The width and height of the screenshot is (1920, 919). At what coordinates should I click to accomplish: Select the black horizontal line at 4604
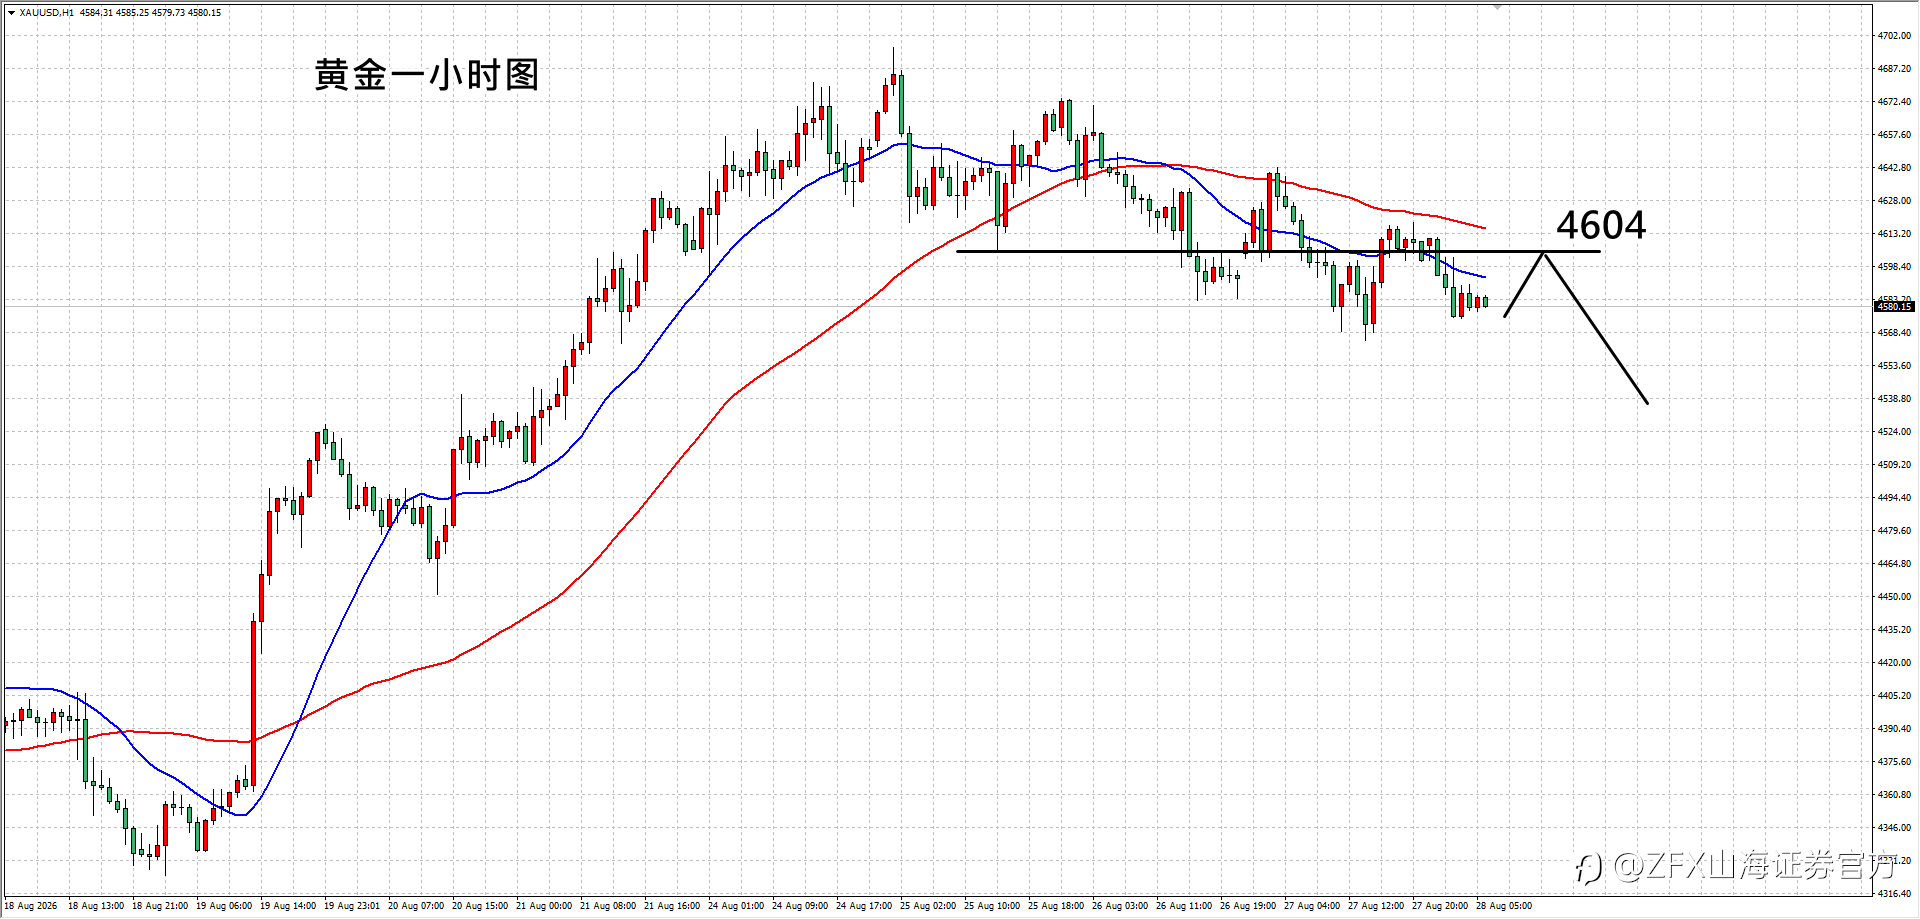pyautogui.click(x=1278, y=251)
